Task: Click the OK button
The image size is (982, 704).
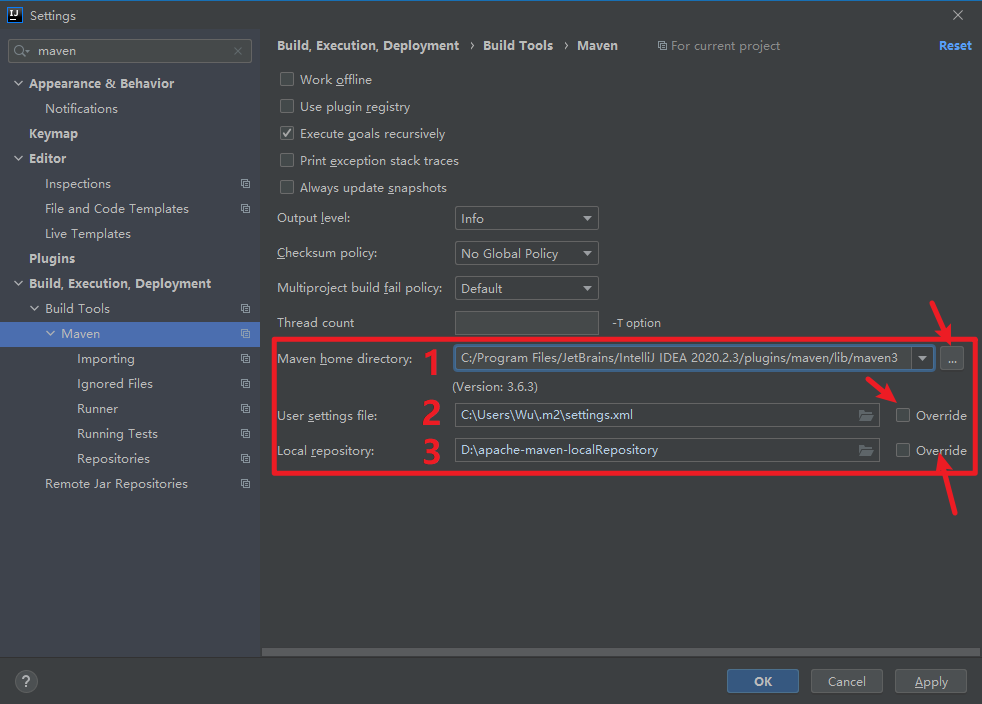Action: pos(763,681)
